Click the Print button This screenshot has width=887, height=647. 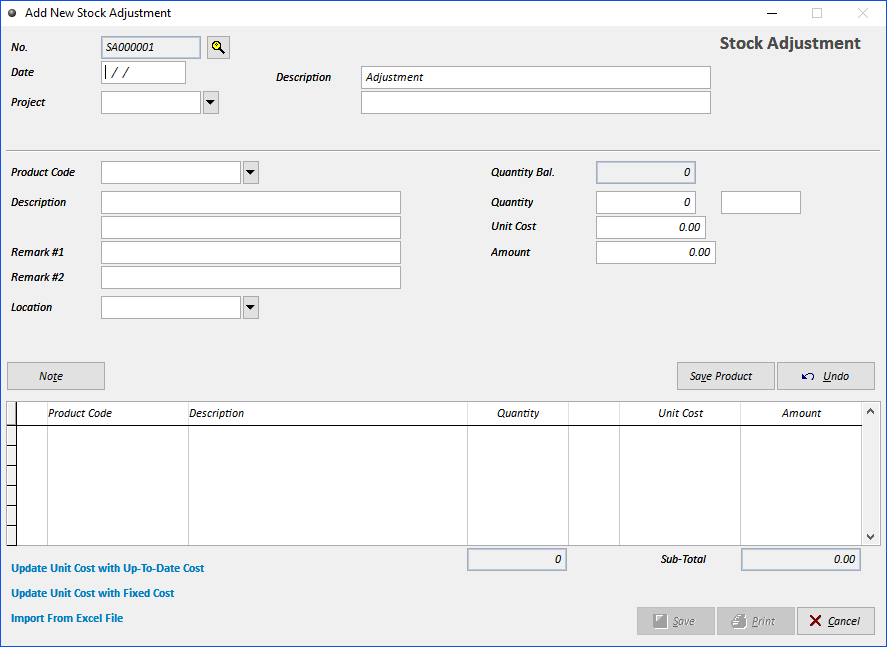pyautogui.click(x=755, y=621)
